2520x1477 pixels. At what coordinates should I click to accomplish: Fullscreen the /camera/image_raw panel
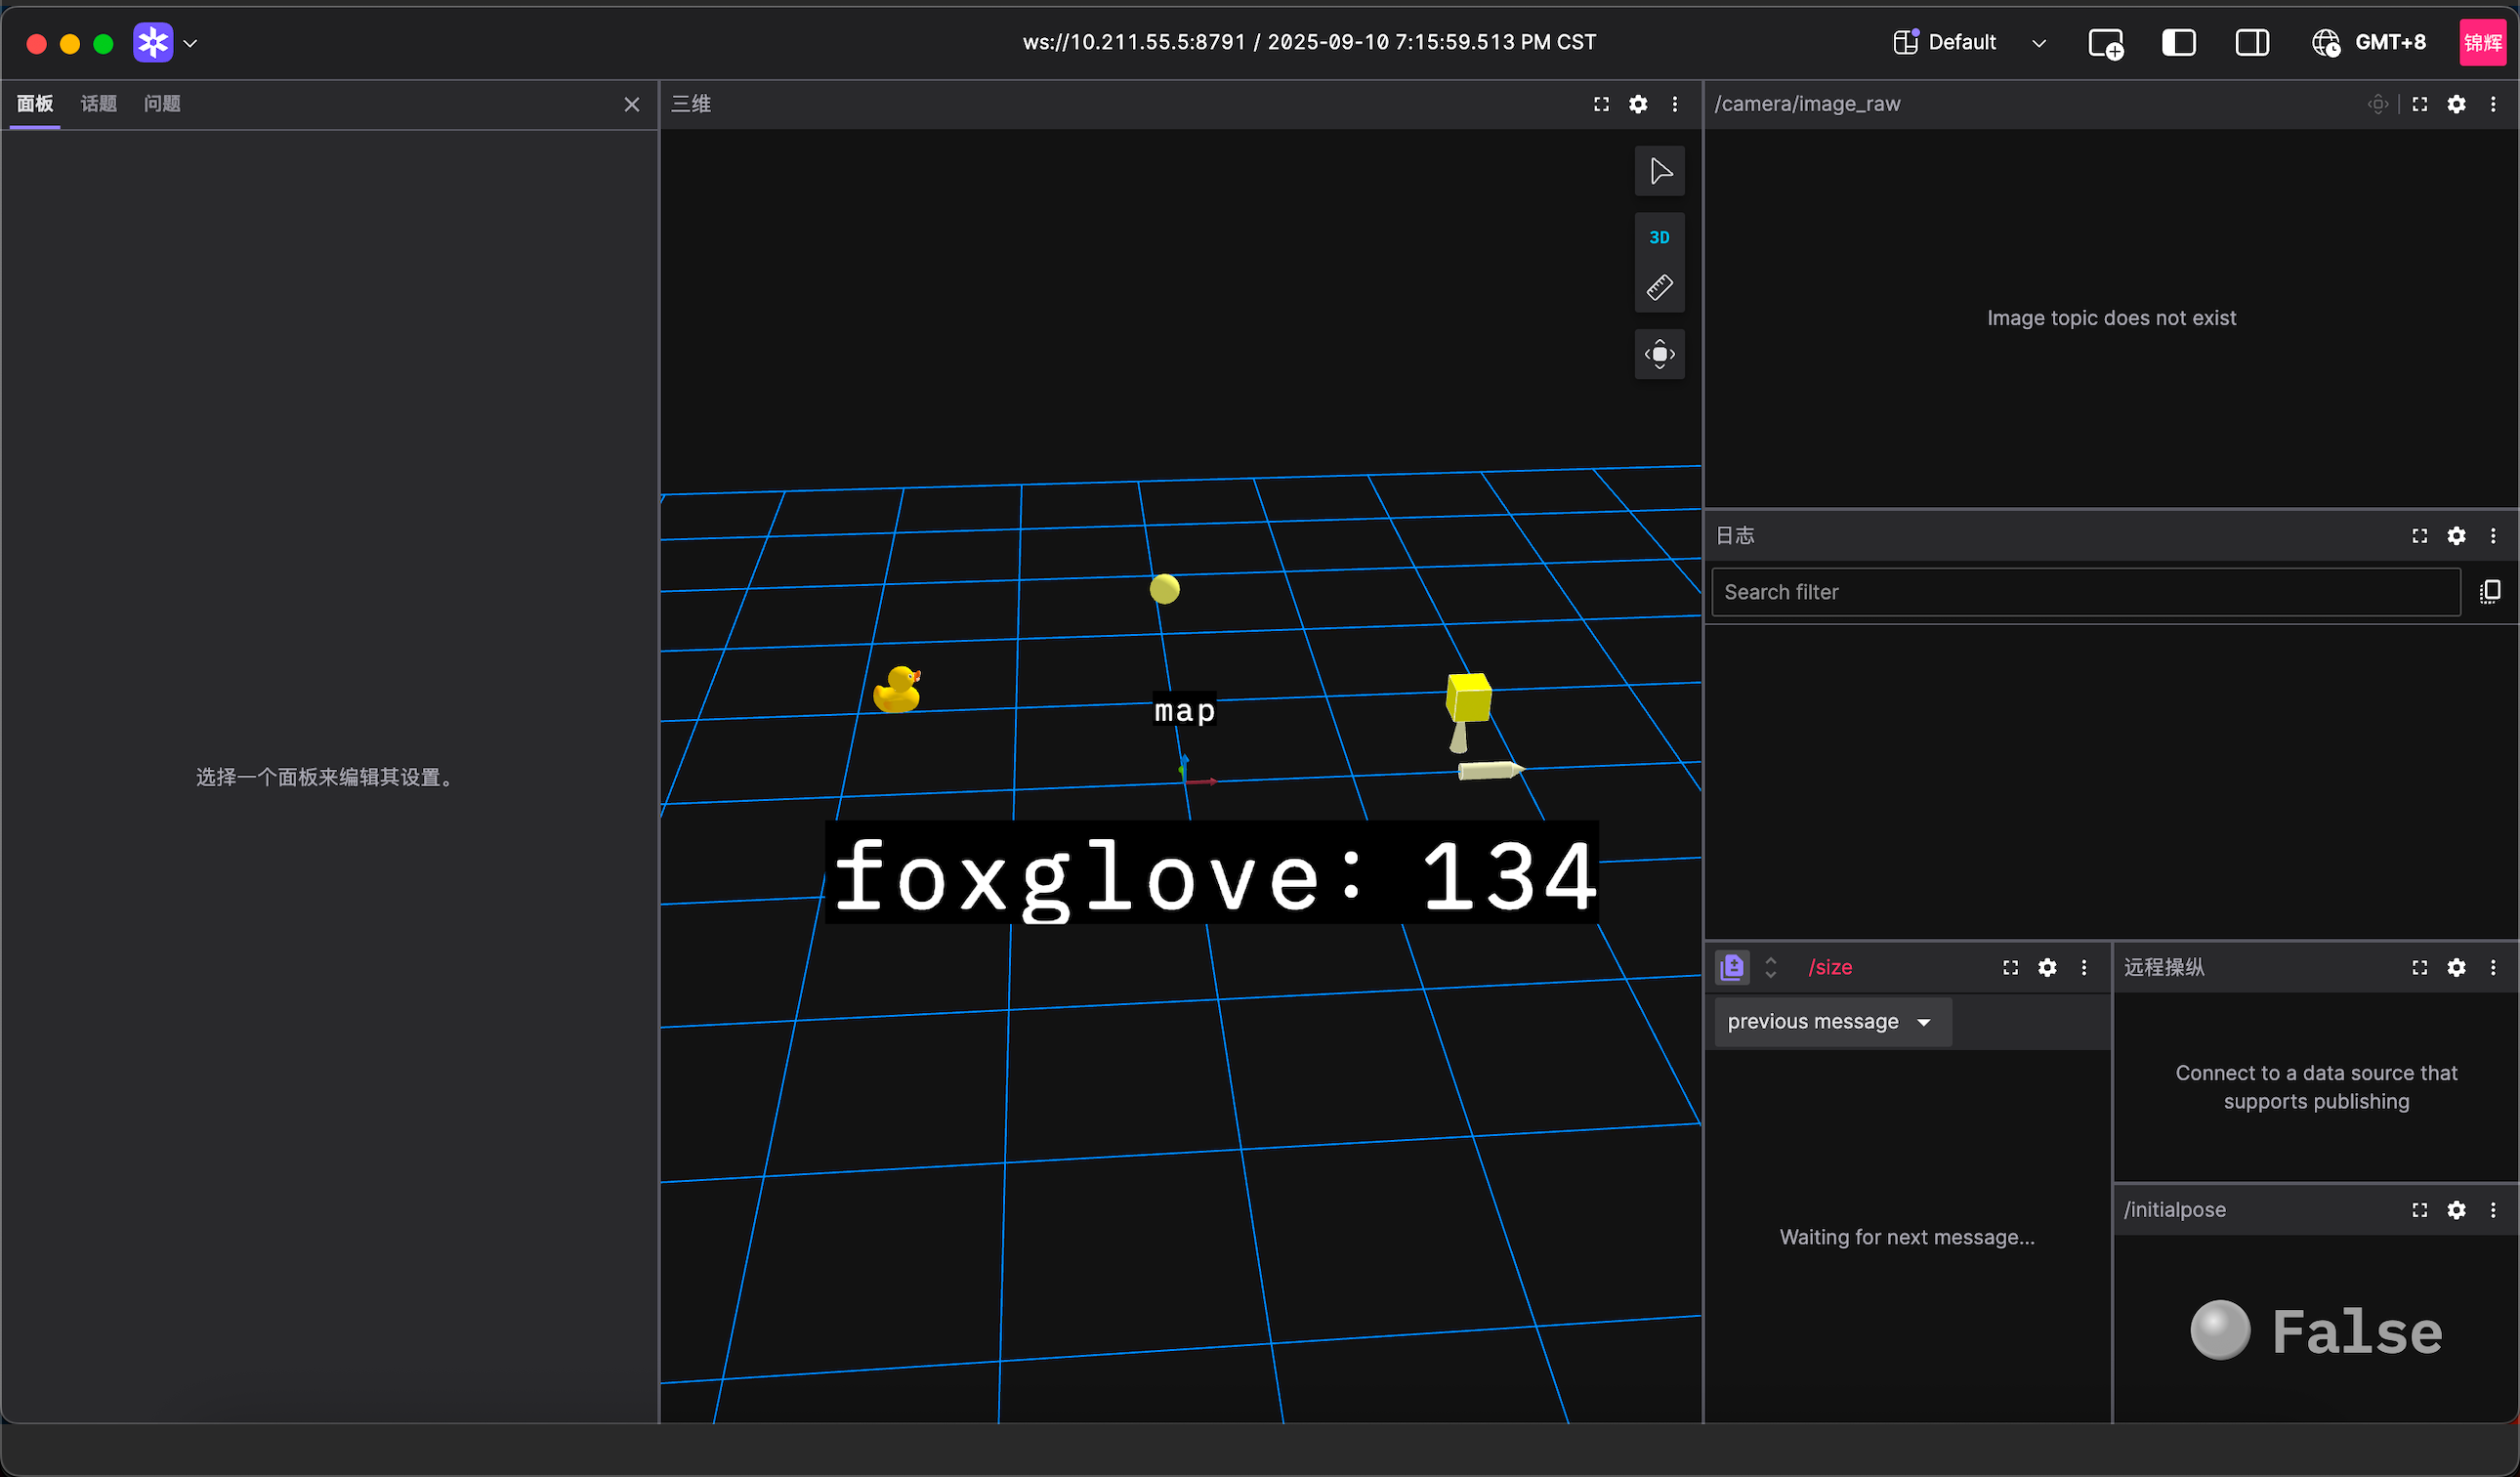2420,104
